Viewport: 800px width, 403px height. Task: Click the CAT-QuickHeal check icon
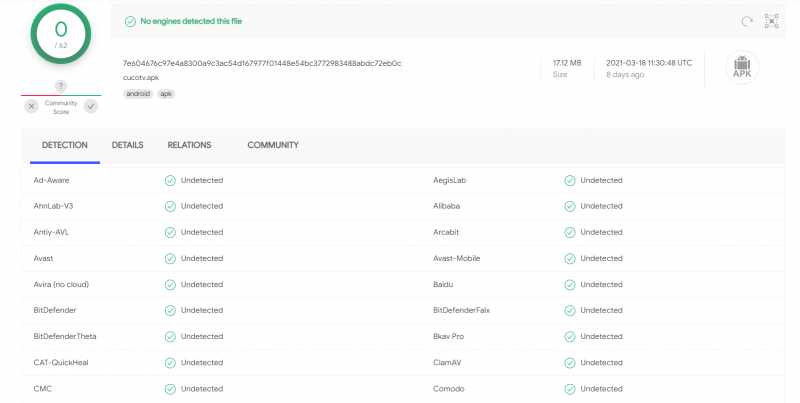(170, 363)
